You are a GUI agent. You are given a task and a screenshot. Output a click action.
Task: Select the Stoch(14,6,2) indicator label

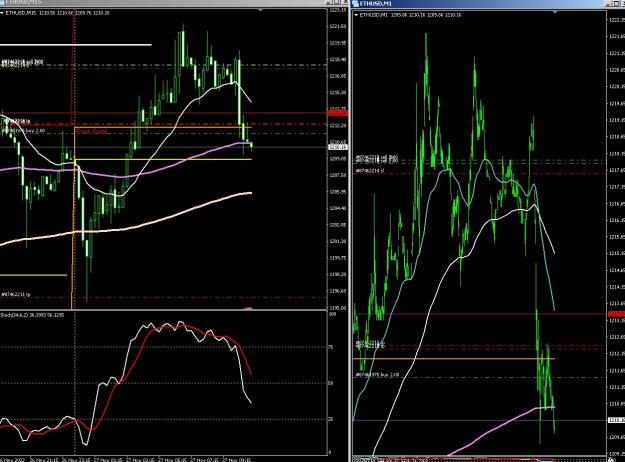(x=31, y=315)
